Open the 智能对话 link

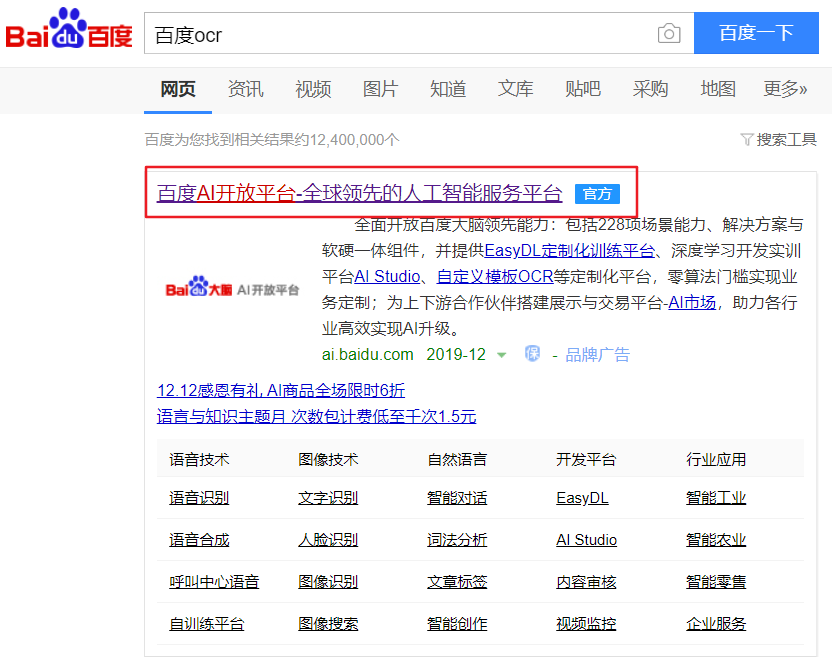click(457, 498)
